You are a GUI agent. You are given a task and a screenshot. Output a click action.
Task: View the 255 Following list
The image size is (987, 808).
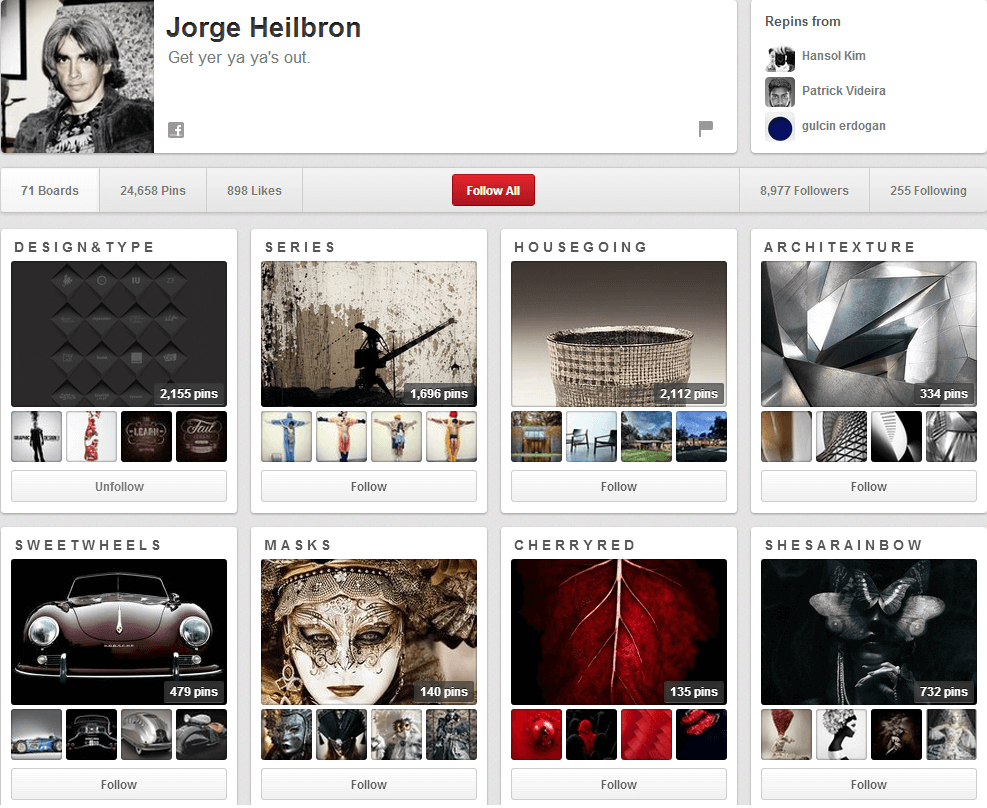coord(928,190)
